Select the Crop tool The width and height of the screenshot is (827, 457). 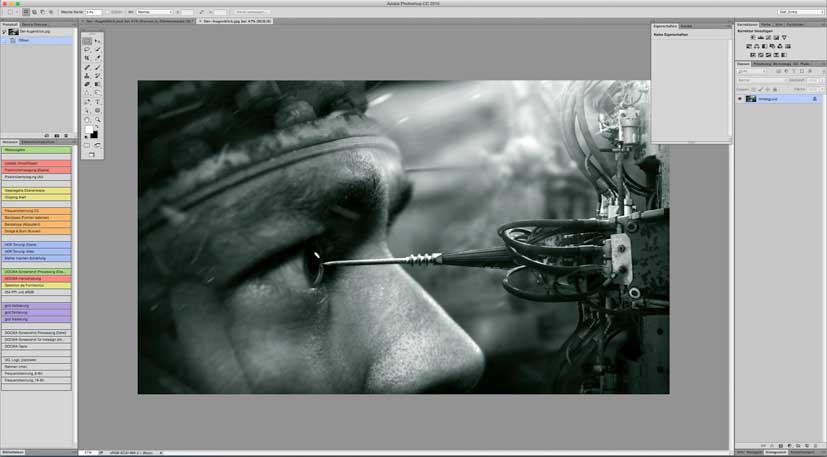point(86,58)
